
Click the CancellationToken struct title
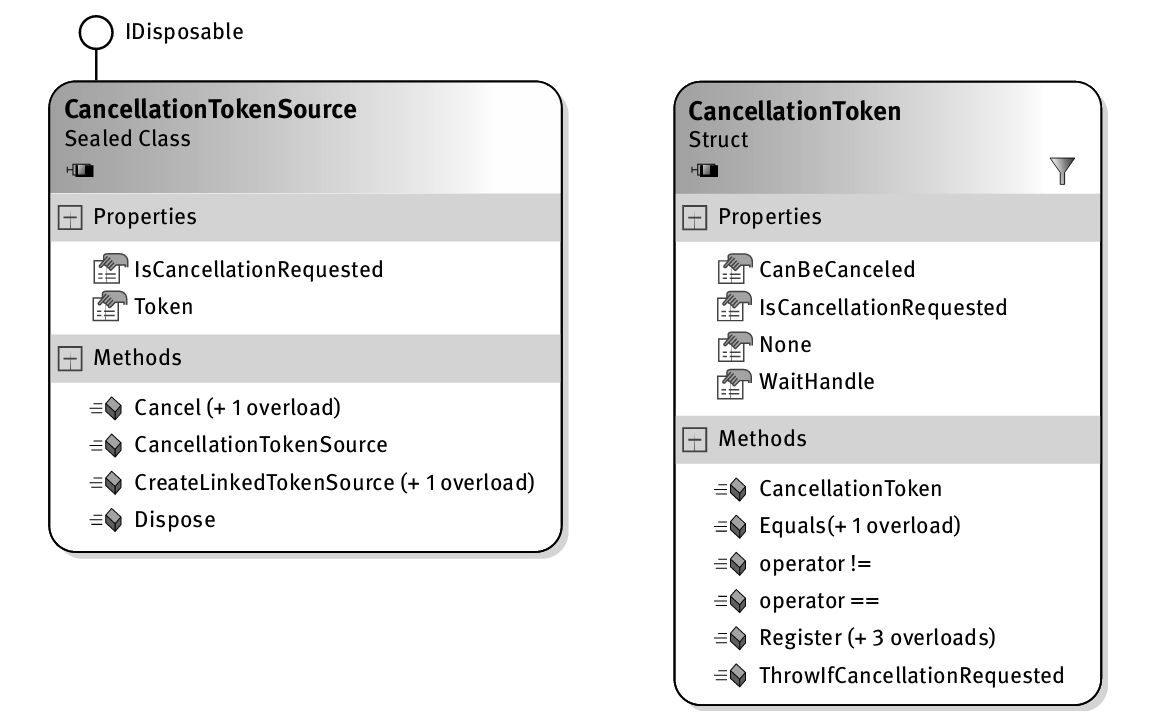794,111
